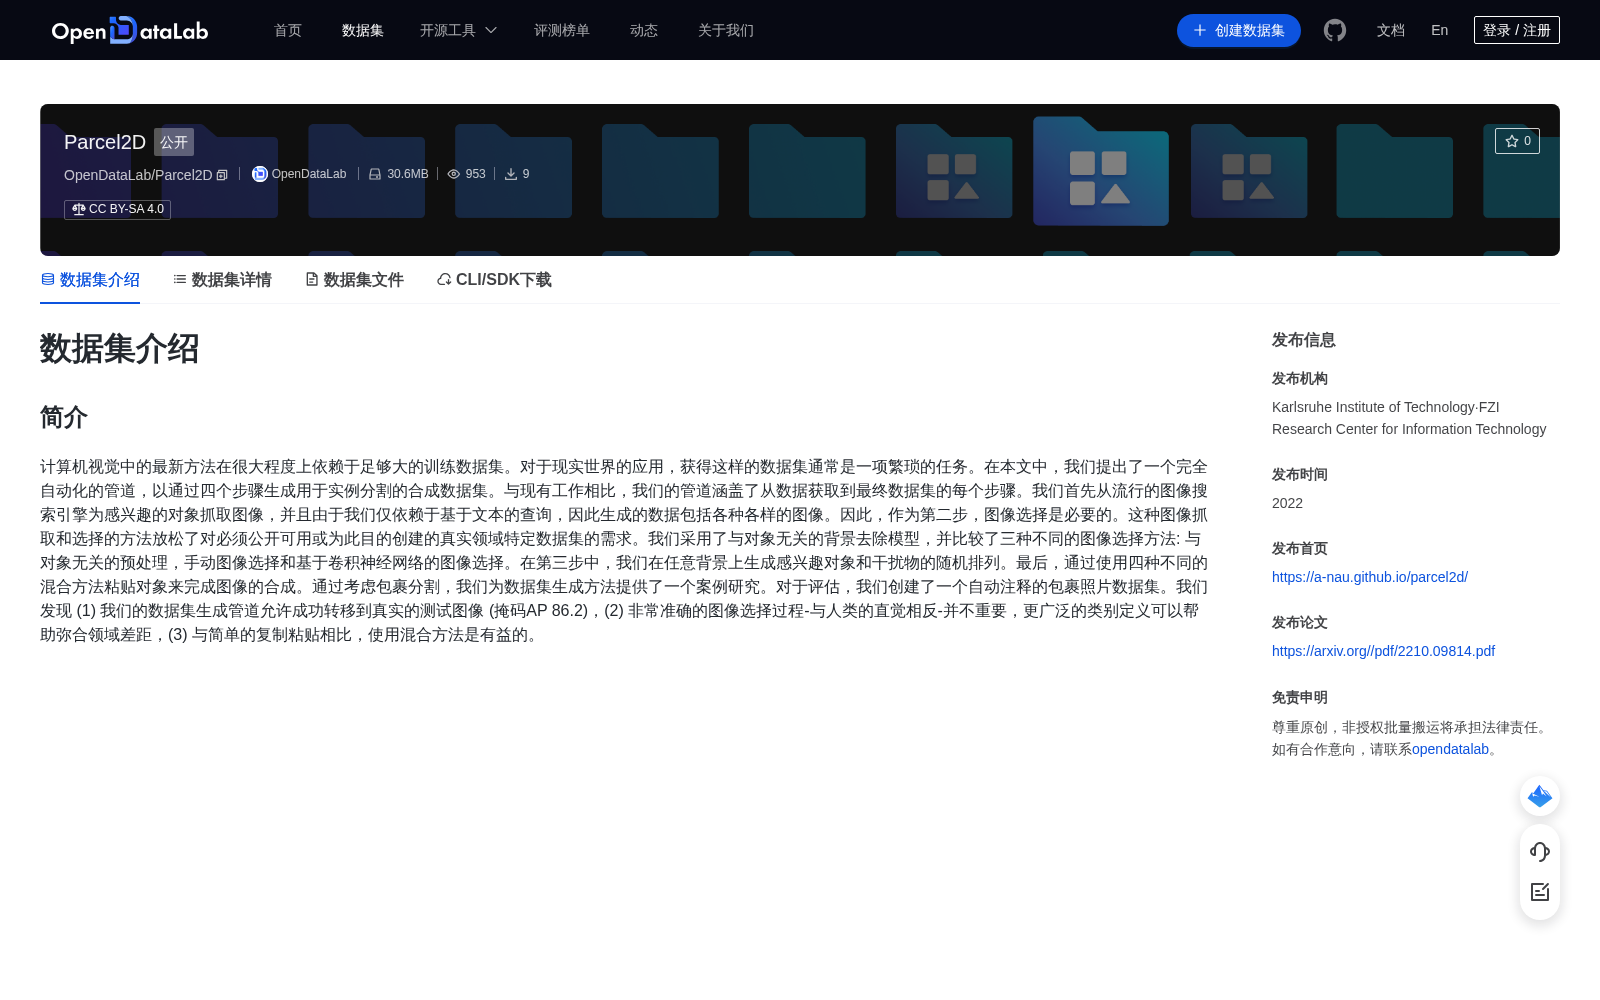Viewport: 1600px width, 1000px height.
Task: Click the 30.6MB size value
Action: coord(408,174)
